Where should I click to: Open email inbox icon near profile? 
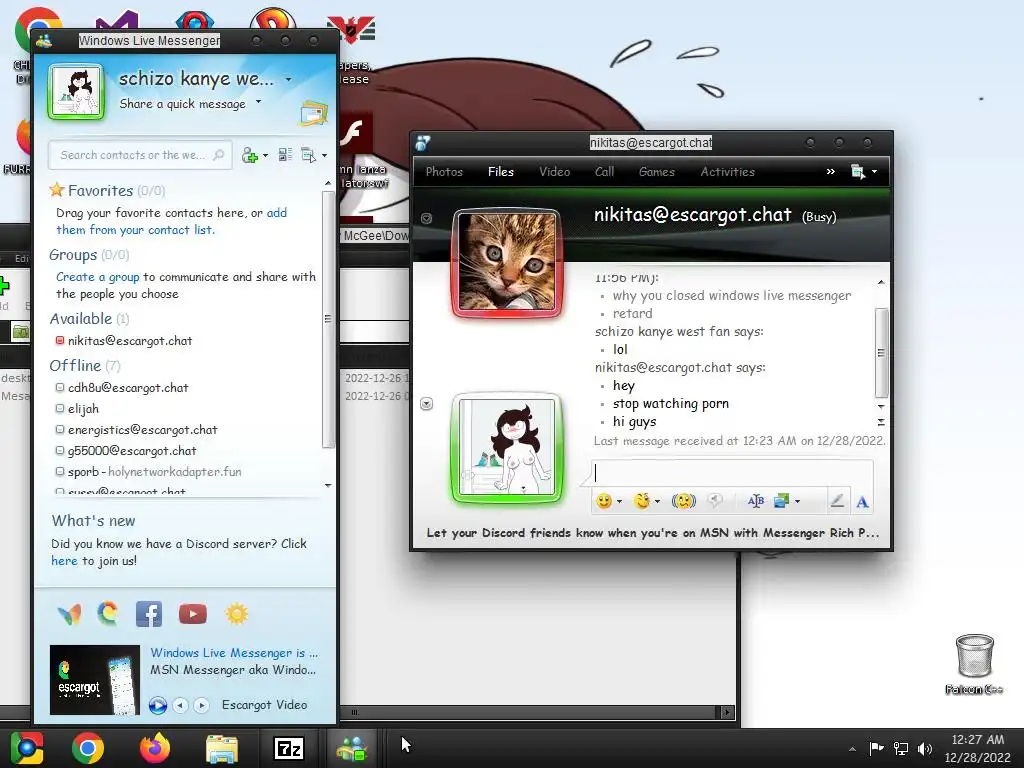tap(313, 112)
